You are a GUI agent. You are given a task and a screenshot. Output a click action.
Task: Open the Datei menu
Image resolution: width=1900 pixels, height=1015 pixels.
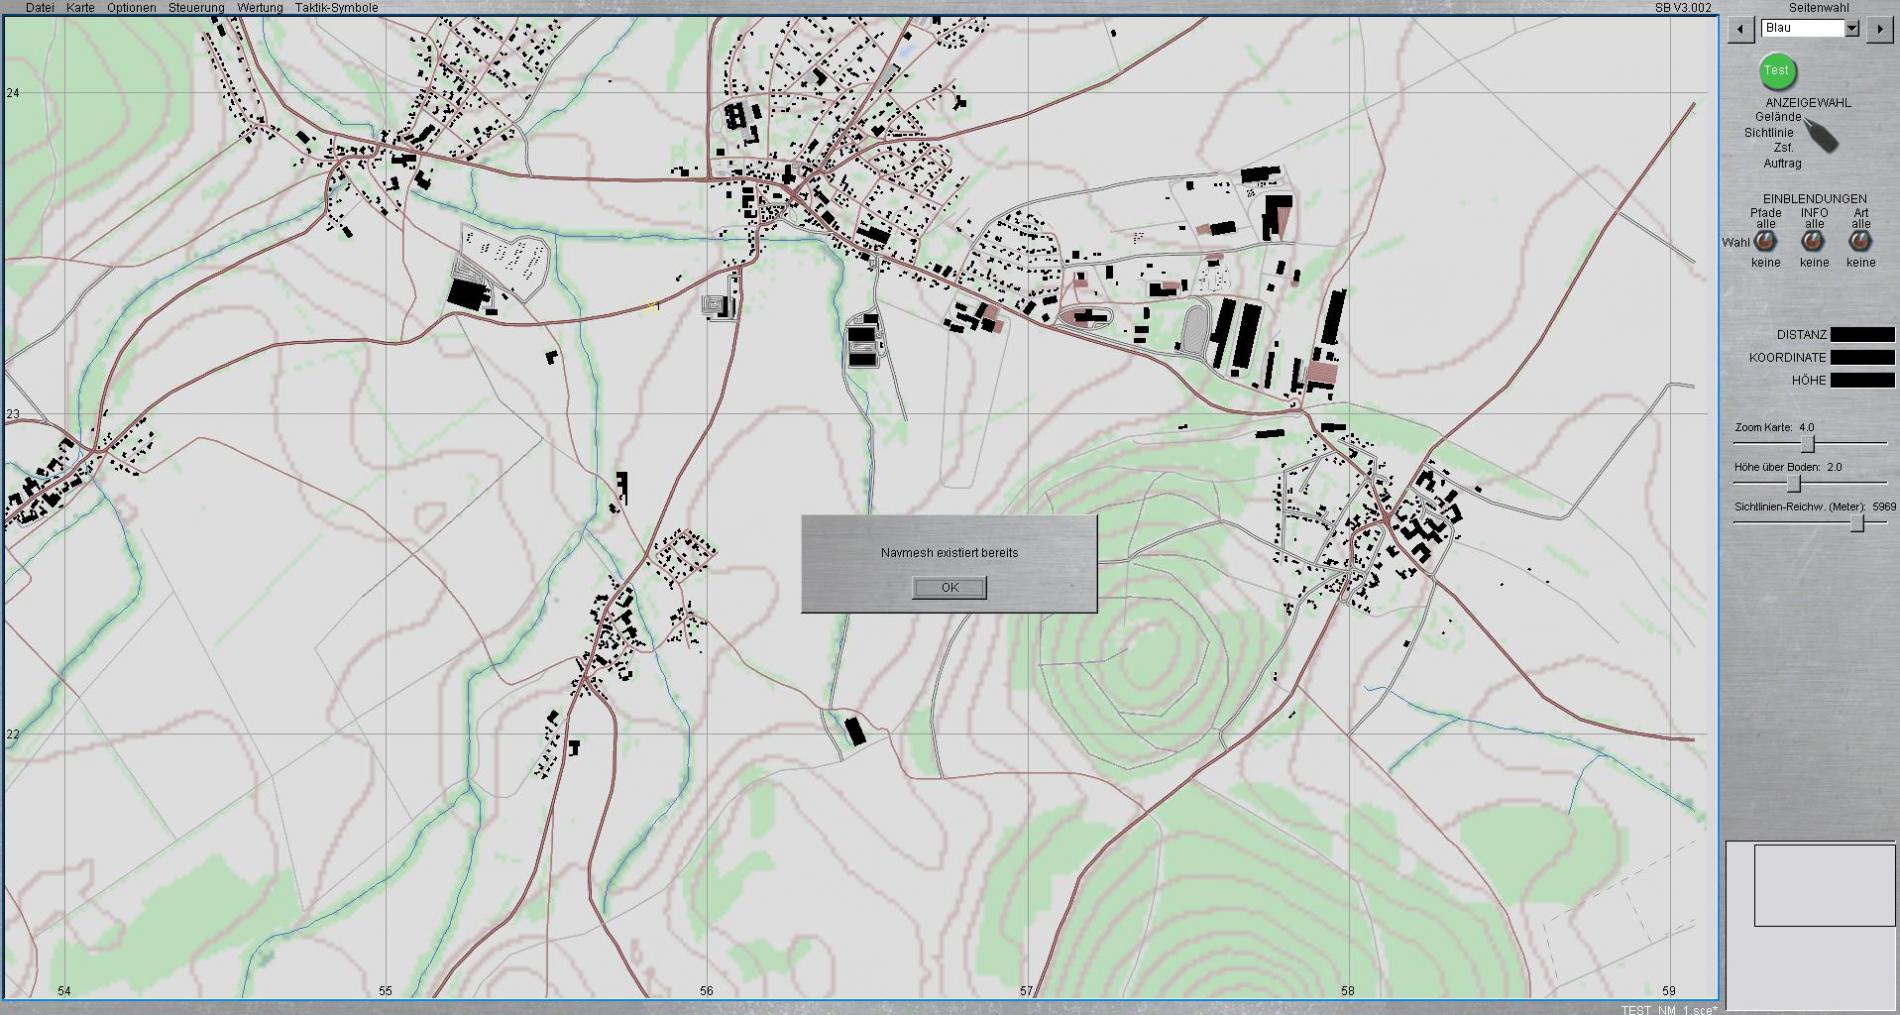[x=40, y=8]
